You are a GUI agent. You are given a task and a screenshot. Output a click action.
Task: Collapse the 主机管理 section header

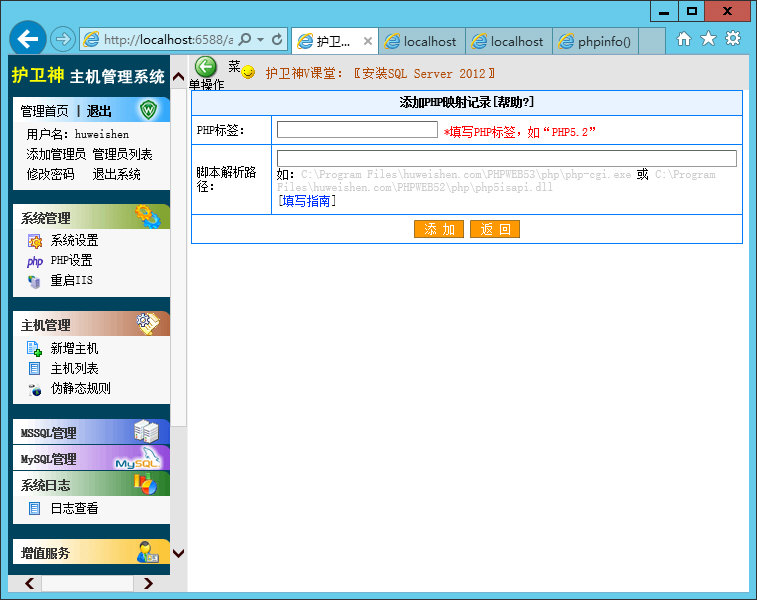91,324
